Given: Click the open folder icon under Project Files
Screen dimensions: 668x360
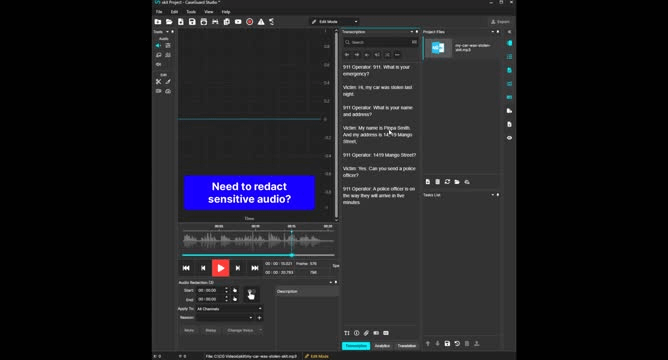Looking at the screenshot, I should point(457,182).
